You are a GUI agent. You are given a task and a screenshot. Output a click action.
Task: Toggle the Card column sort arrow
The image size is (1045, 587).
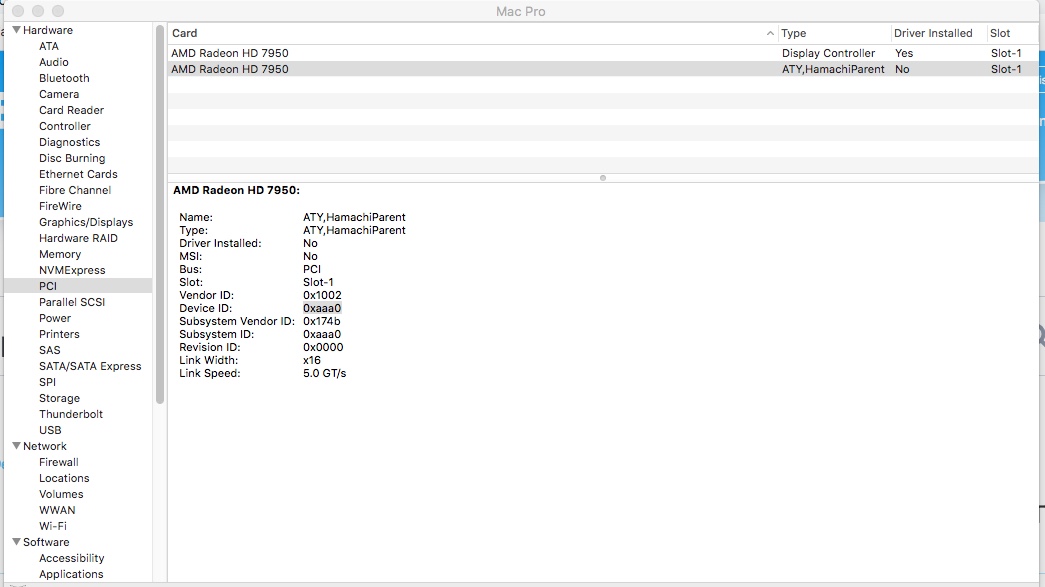pyautogui.click(x=770, y=33)
